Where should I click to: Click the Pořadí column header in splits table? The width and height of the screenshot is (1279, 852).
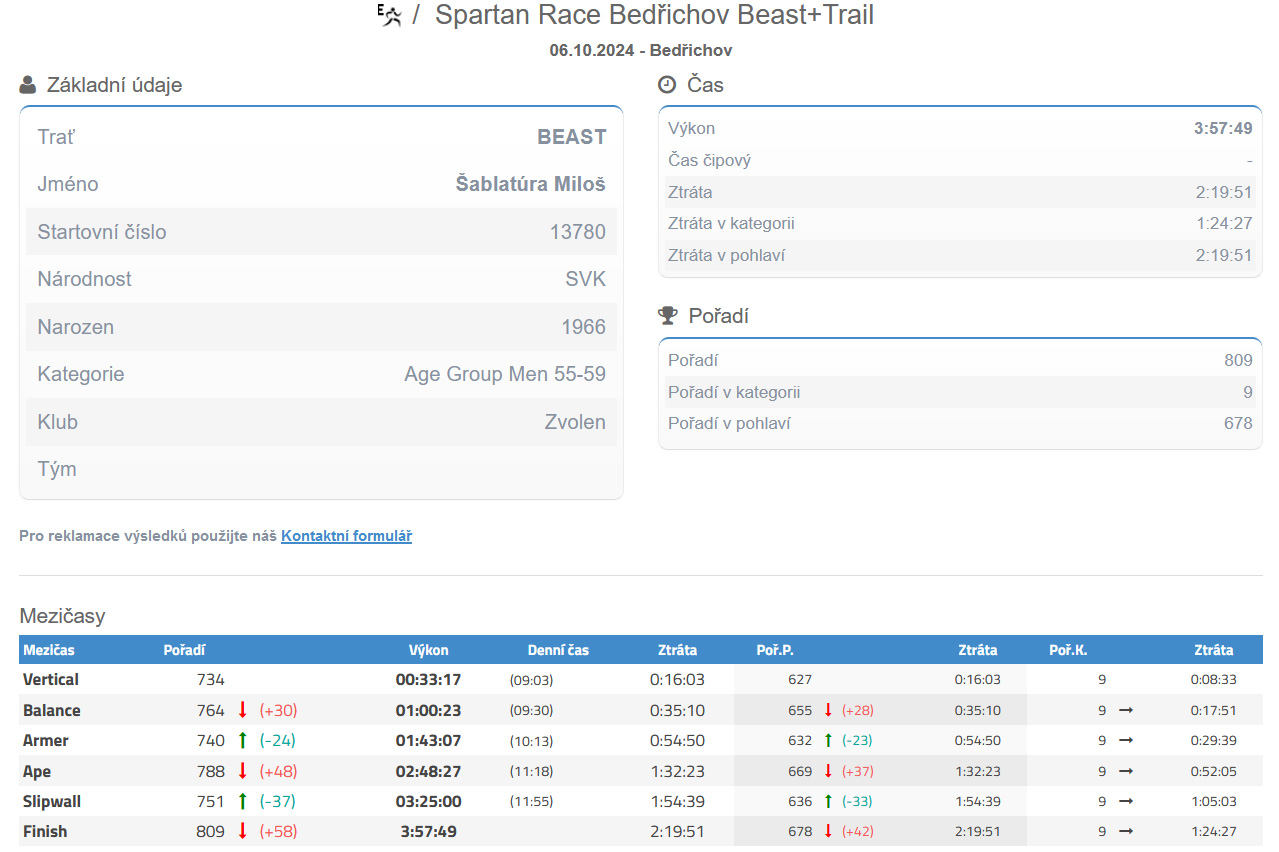click(184, 650)
